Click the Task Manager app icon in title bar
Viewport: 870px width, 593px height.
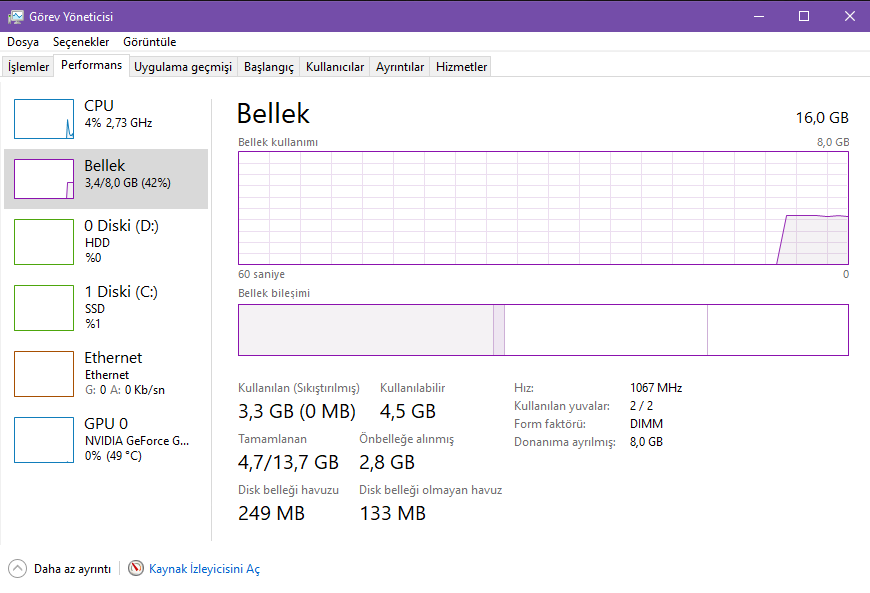pyautogui.click(x=16, y=16)
